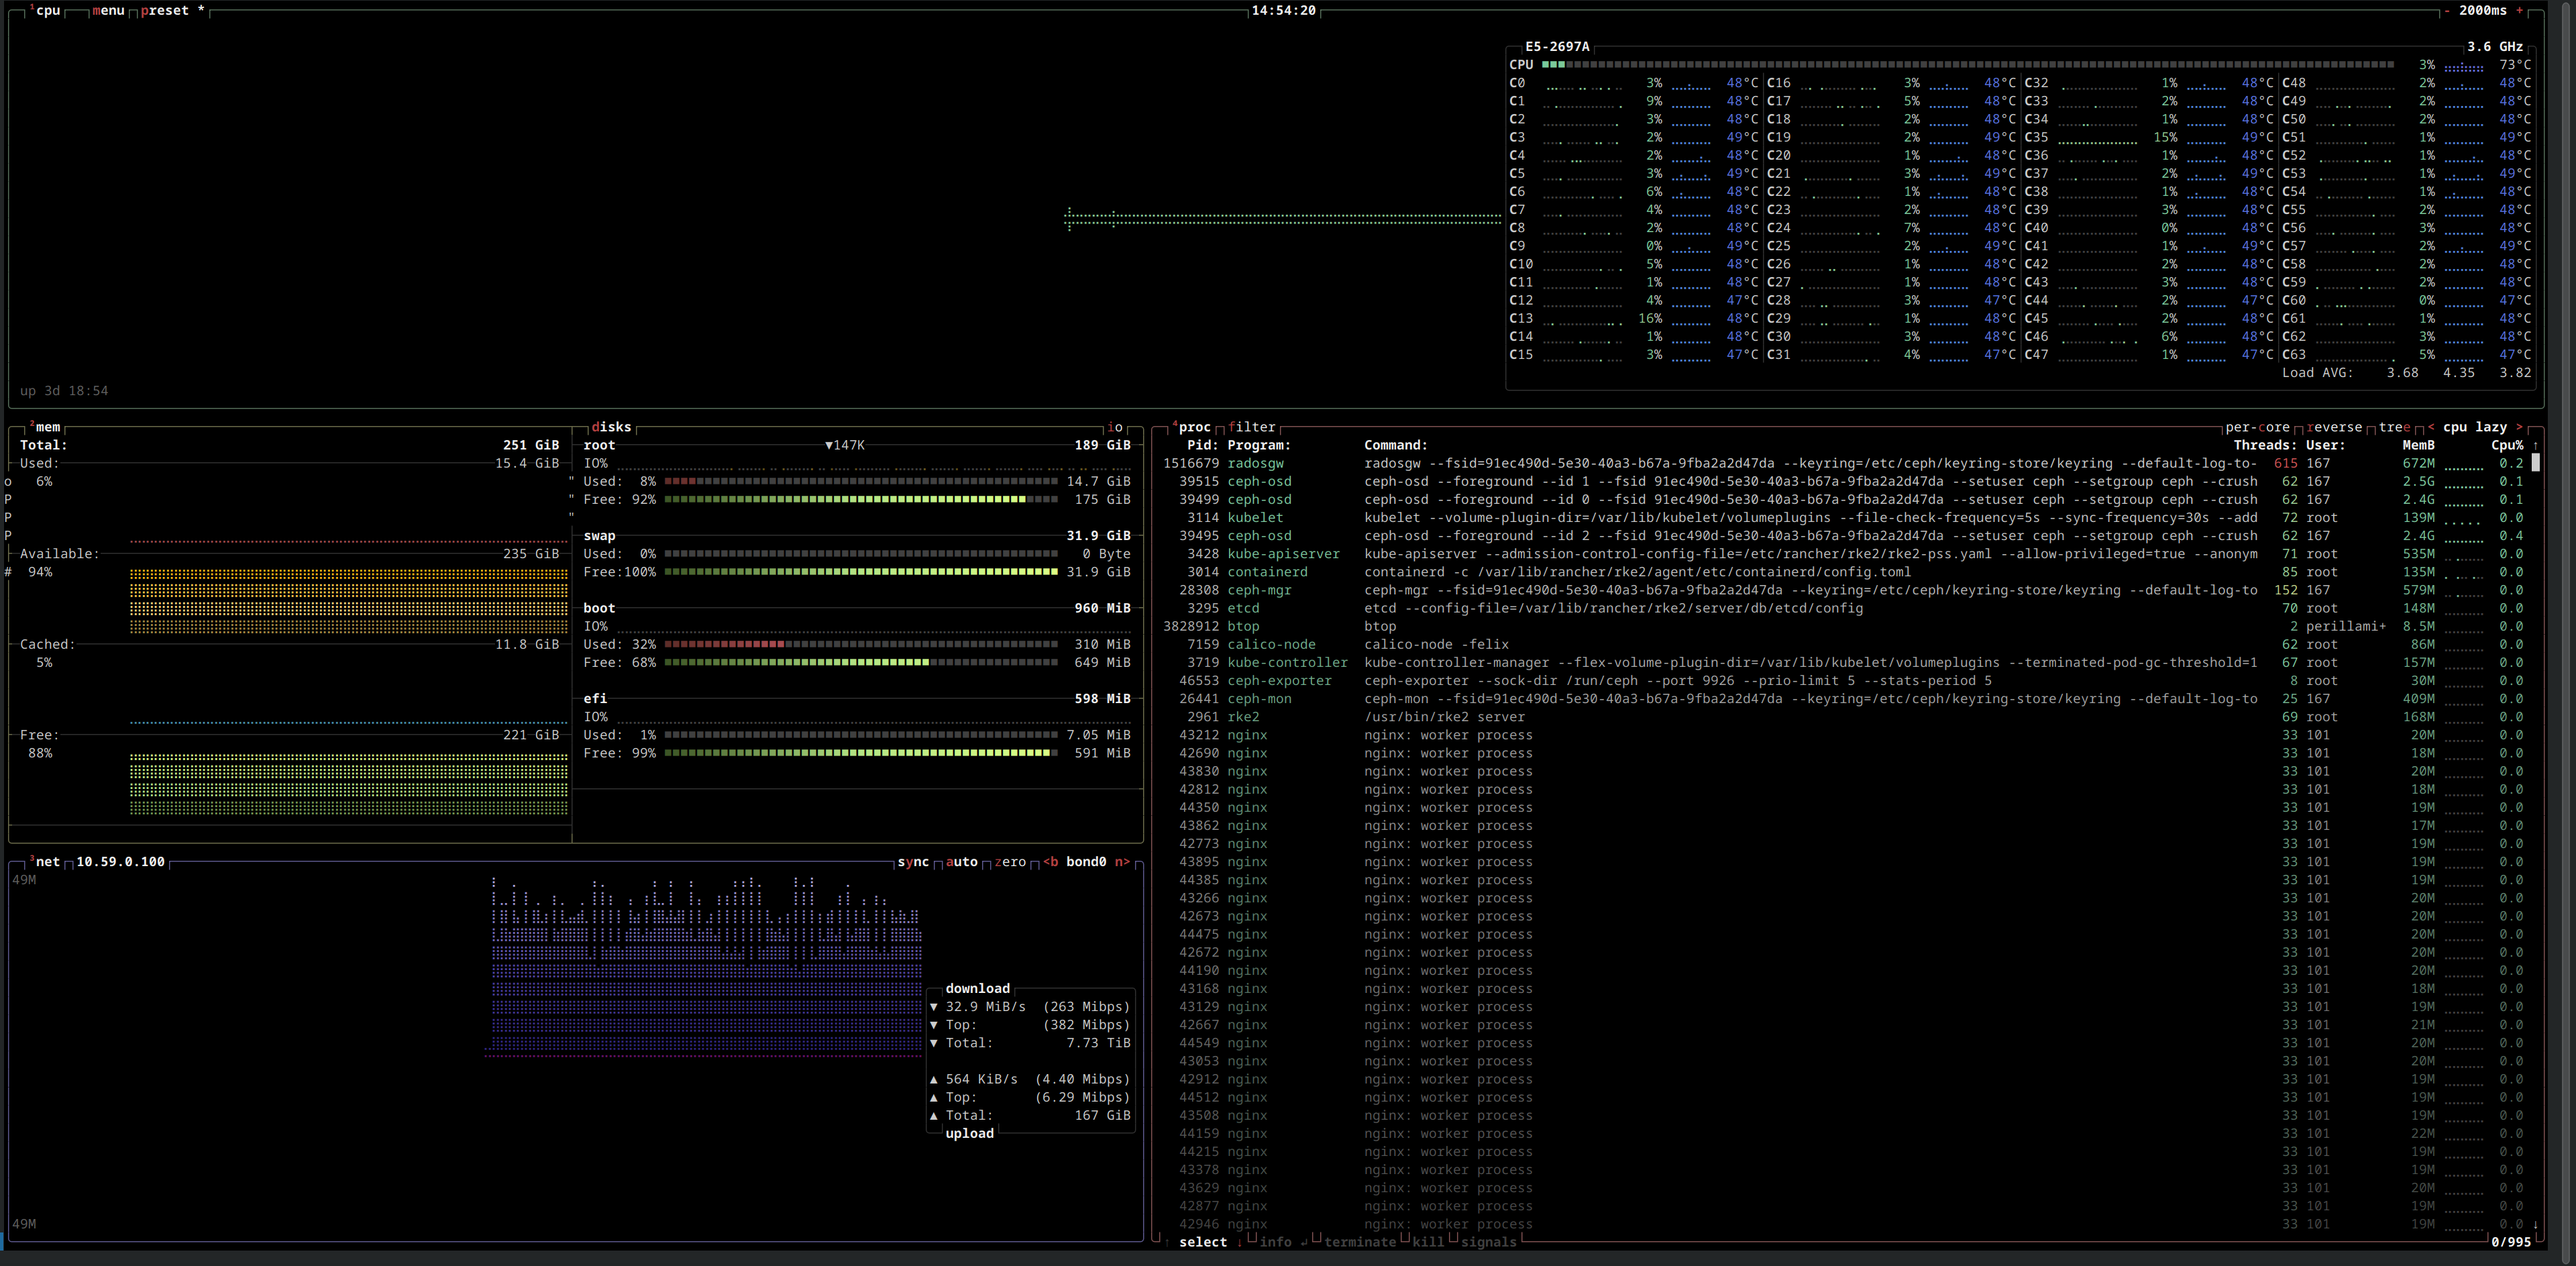This screenshot has height=1266, width=2576.
Task: Click the left arrow beside cpu lazy sorting
Action: click(x=2430, y=427)
